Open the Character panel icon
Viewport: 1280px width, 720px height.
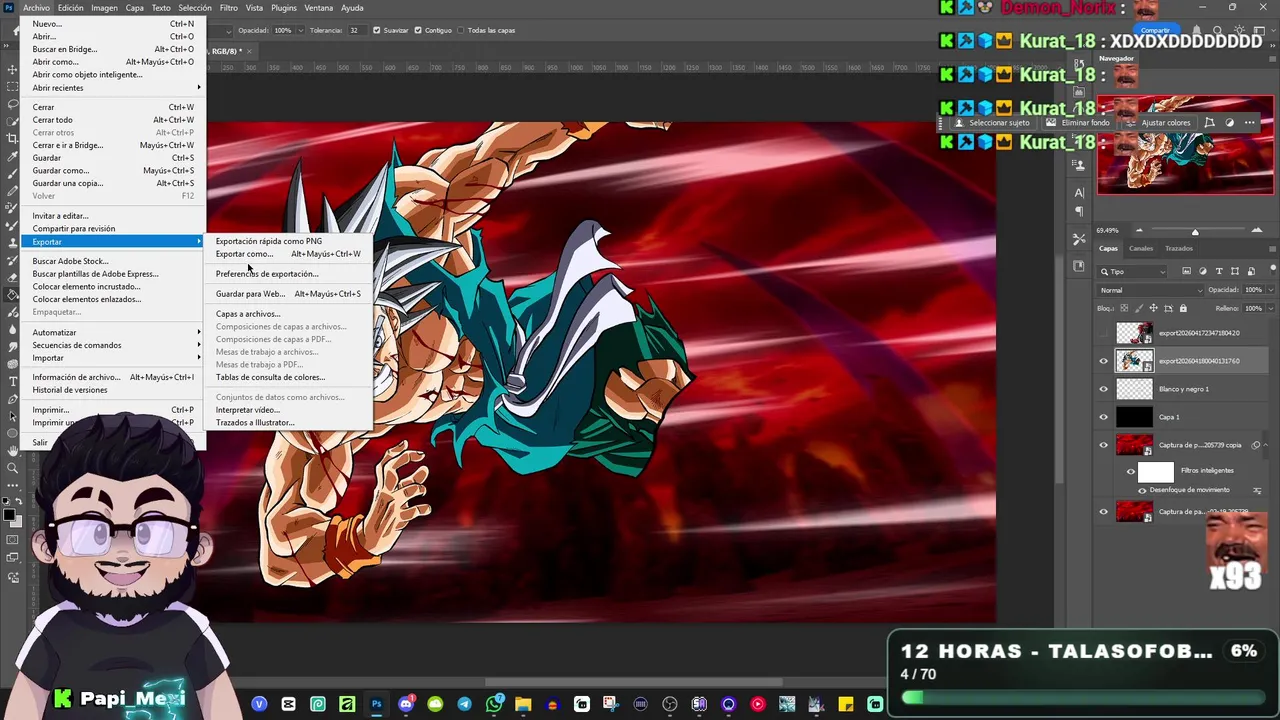[x=1079, y=192]
